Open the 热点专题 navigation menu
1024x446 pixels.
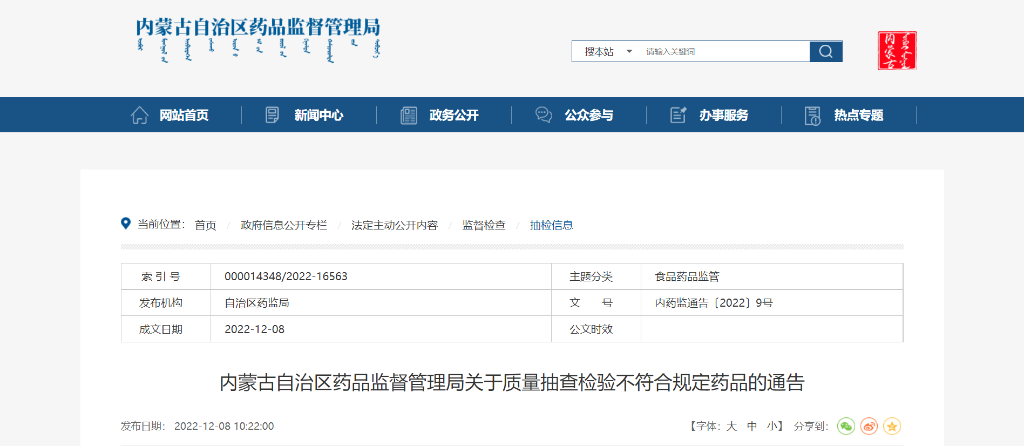point(858,115)
